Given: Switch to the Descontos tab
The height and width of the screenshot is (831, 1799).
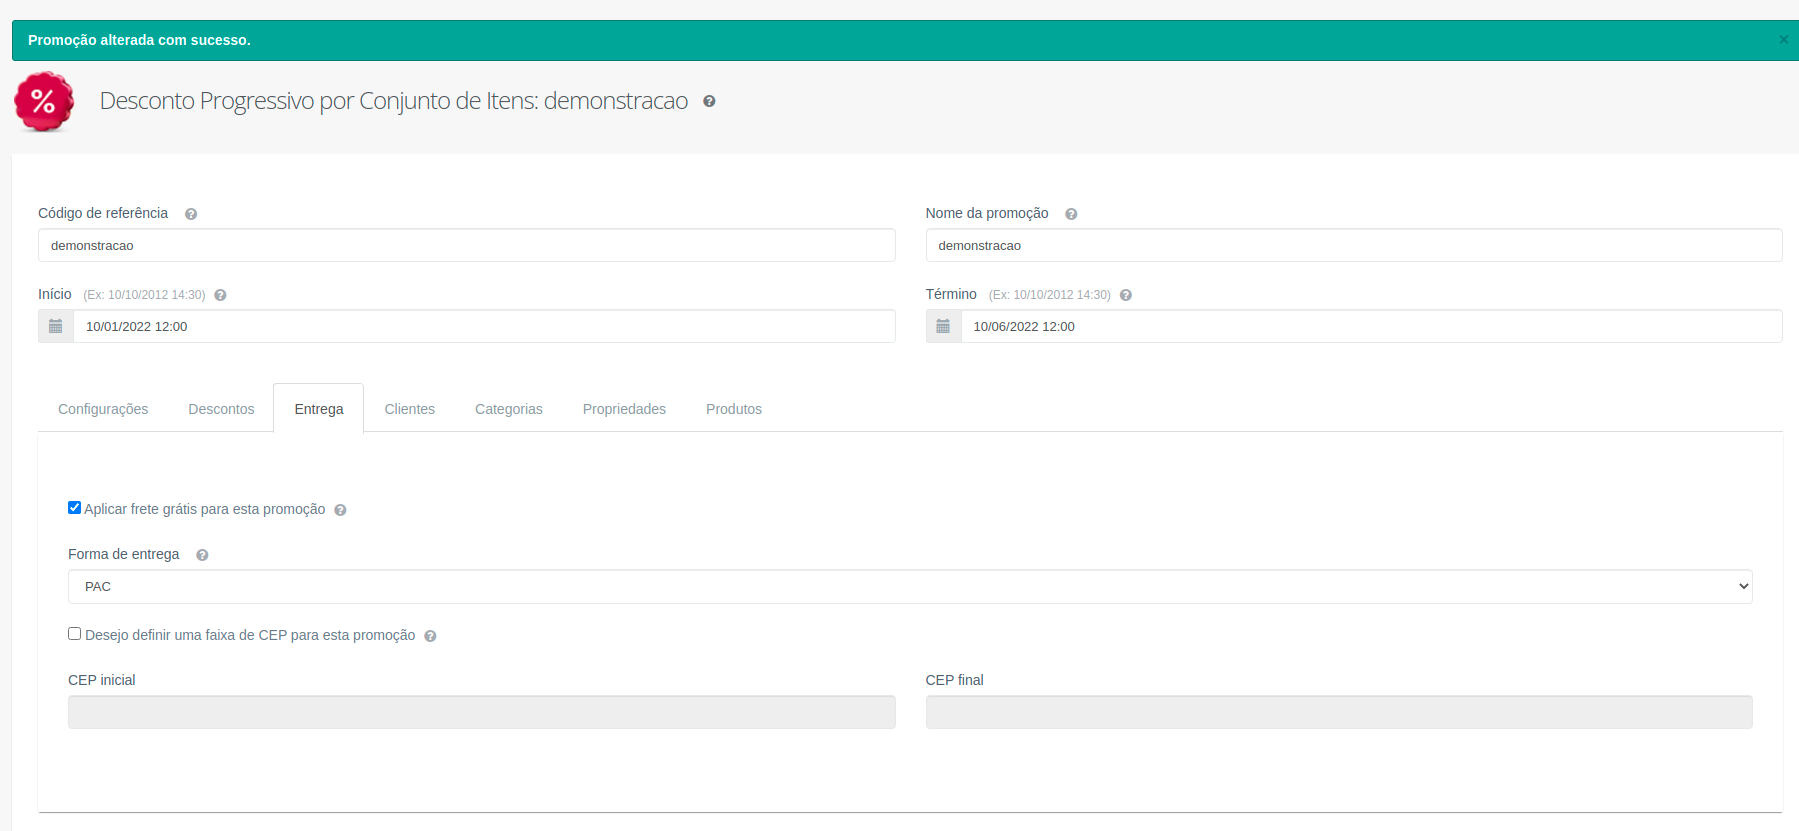Looking at the screenshot, I should (221, 409).
